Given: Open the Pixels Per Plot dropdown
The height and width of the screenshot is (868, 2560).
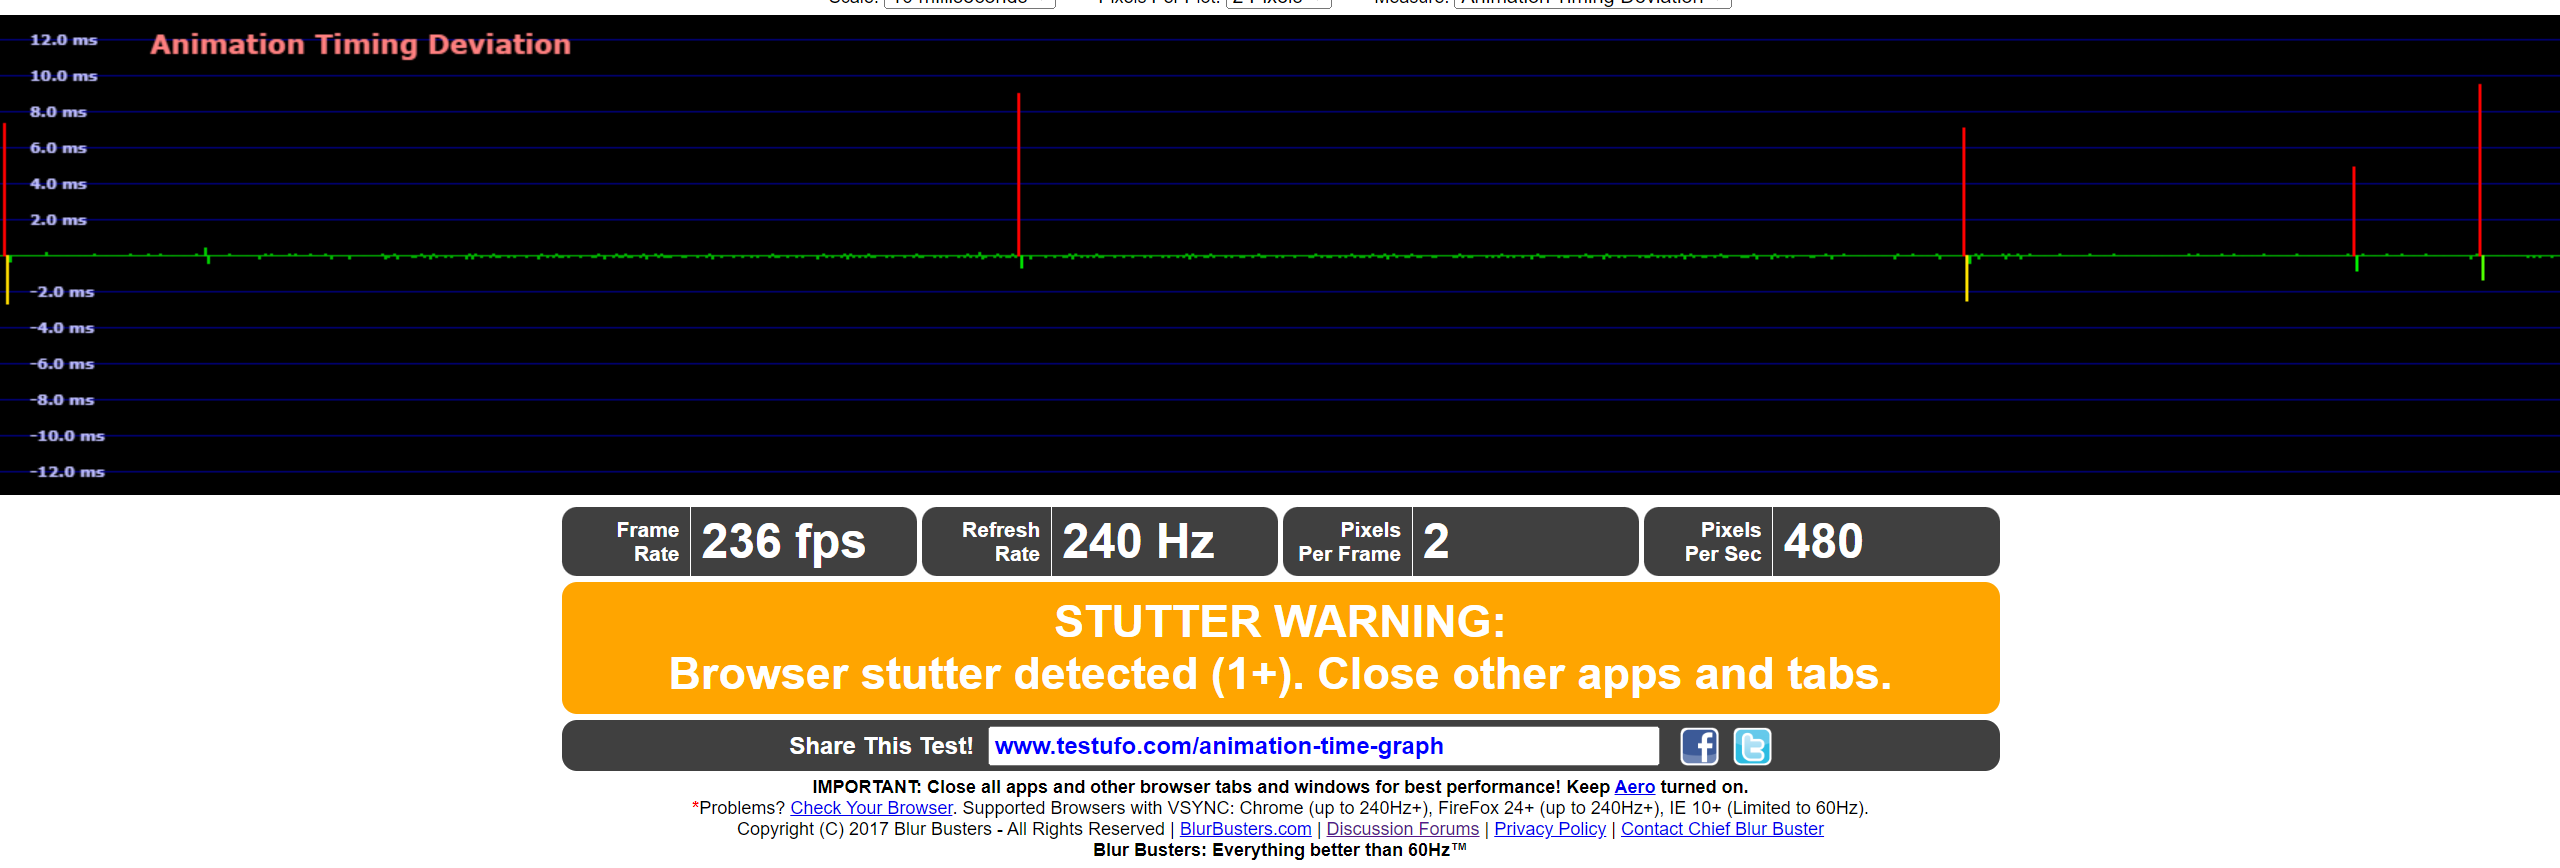Looking at the screenshot, I should click(1278, 3).
